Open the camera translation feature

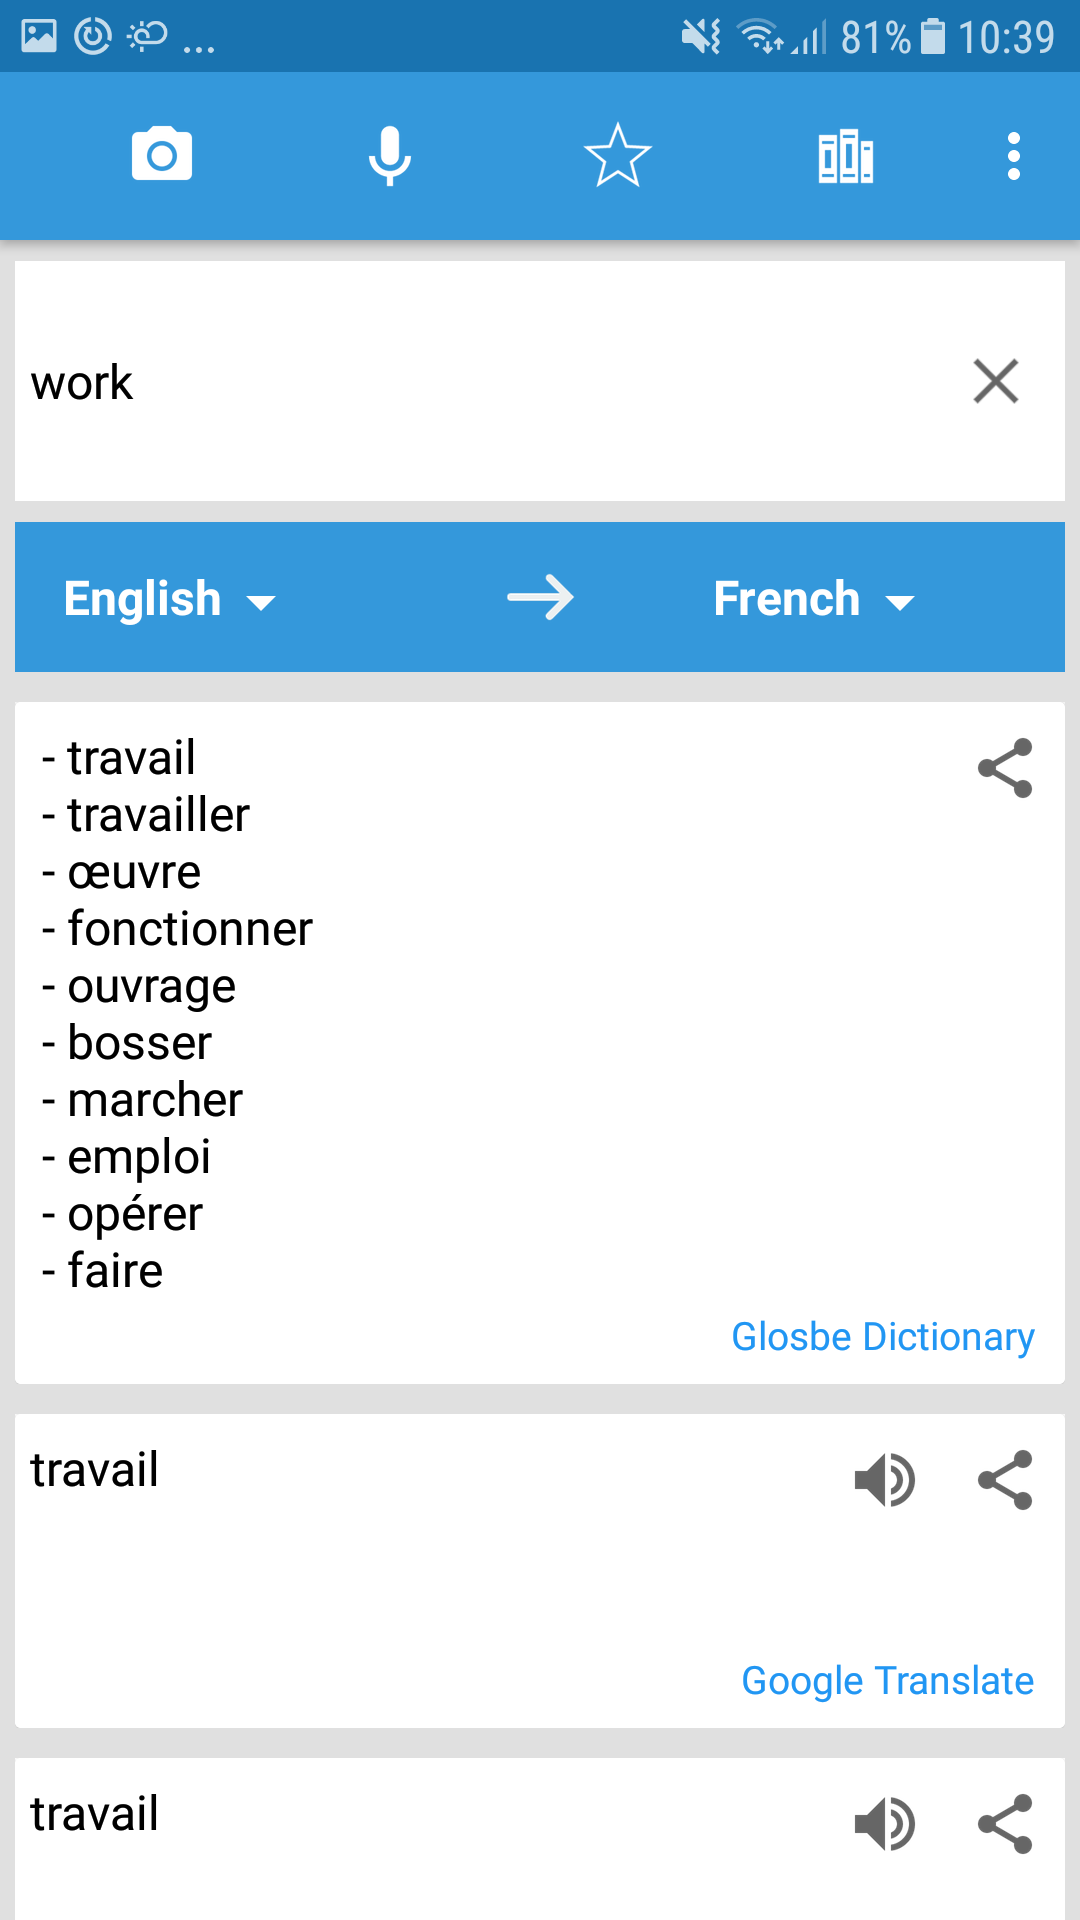tap(162, 155)
